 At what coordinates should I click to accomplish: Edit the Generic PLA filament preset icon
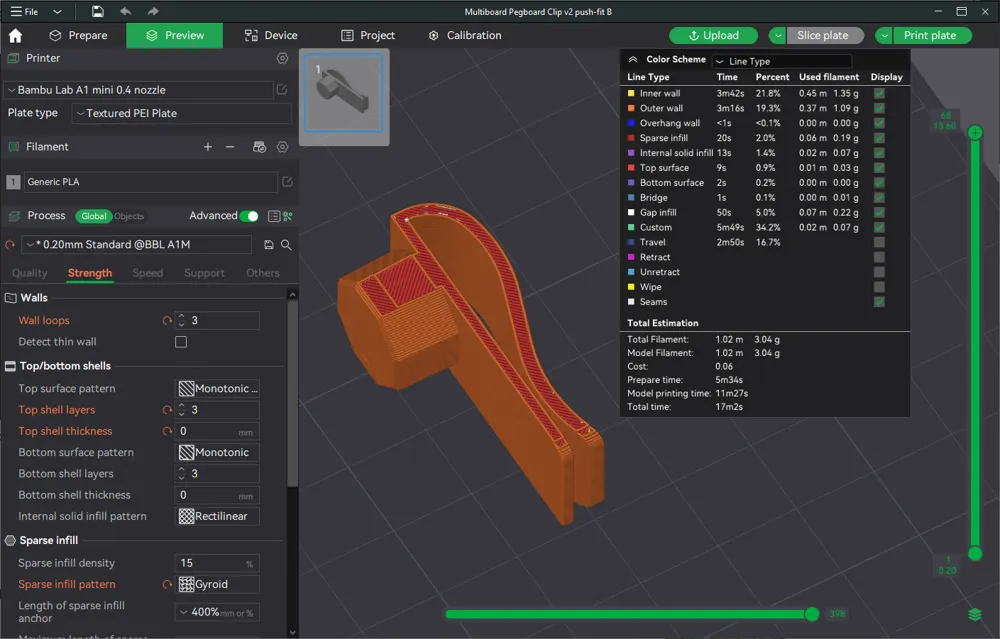tap(288, 182)
